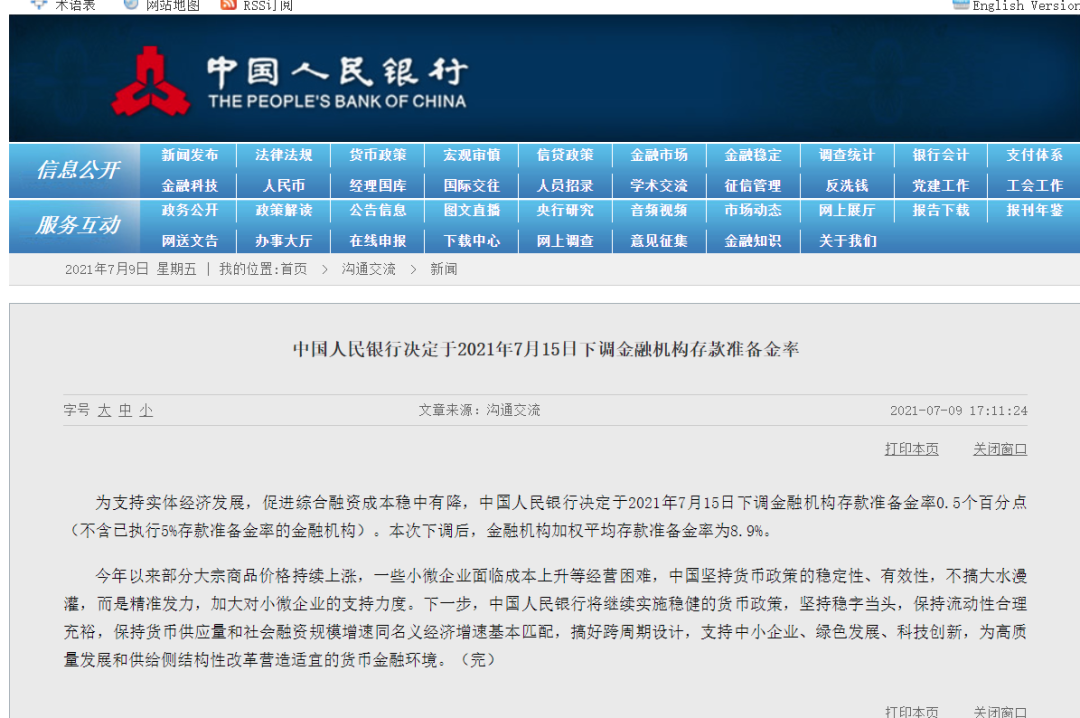The height and width of the screenshot is (718, 1080).
Task: Open the 货币政策 menu item
Action: tap(377, 155)
